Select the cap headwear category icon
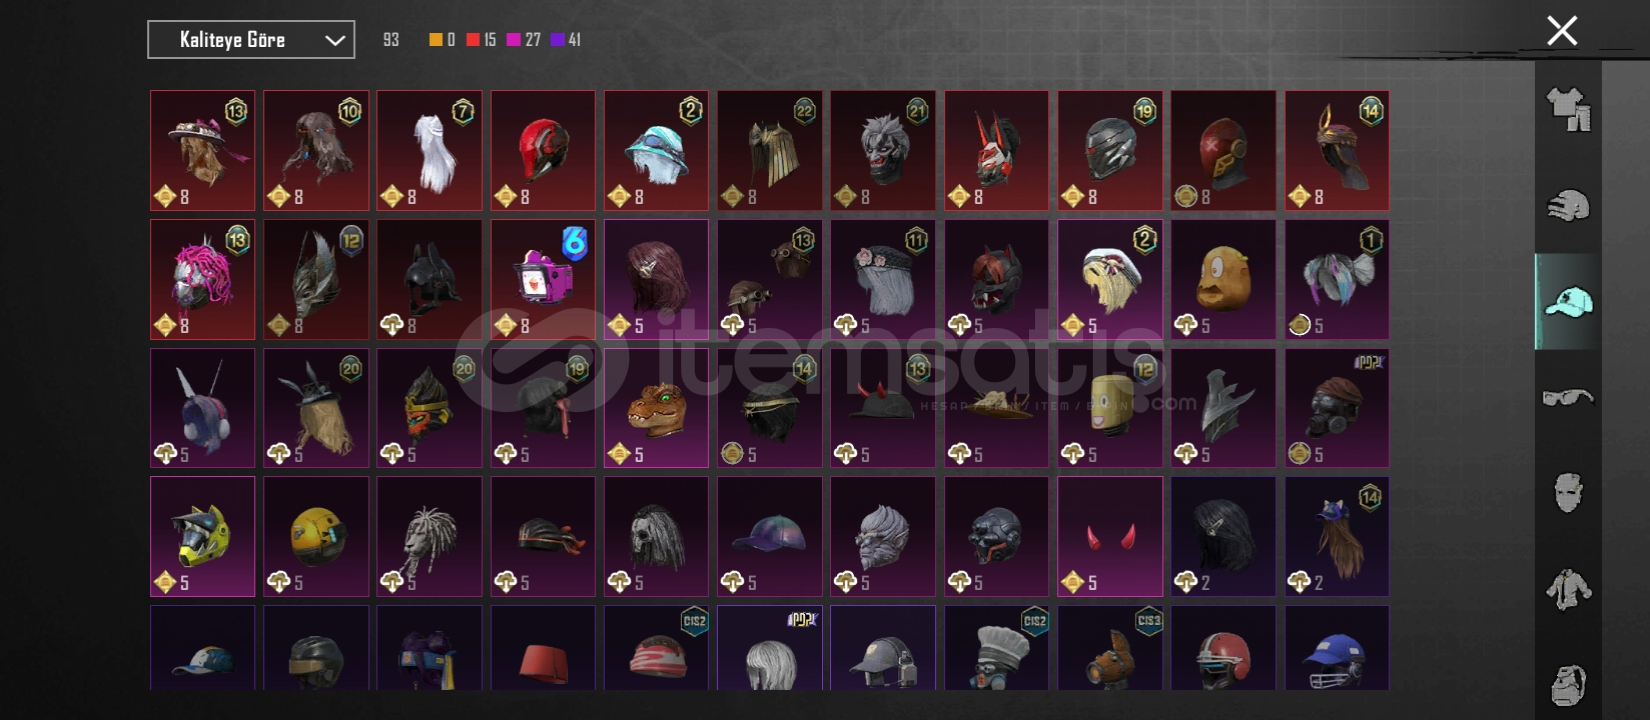This screenshot has height=720, width=1650. [x=1568, y=301]
